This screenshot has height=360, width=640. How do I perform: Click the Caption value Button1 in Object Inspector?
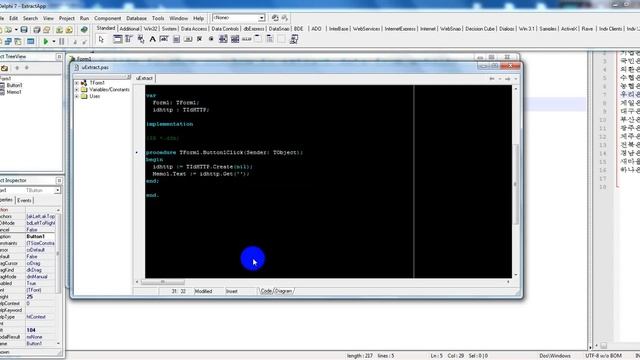pos(40,236)
